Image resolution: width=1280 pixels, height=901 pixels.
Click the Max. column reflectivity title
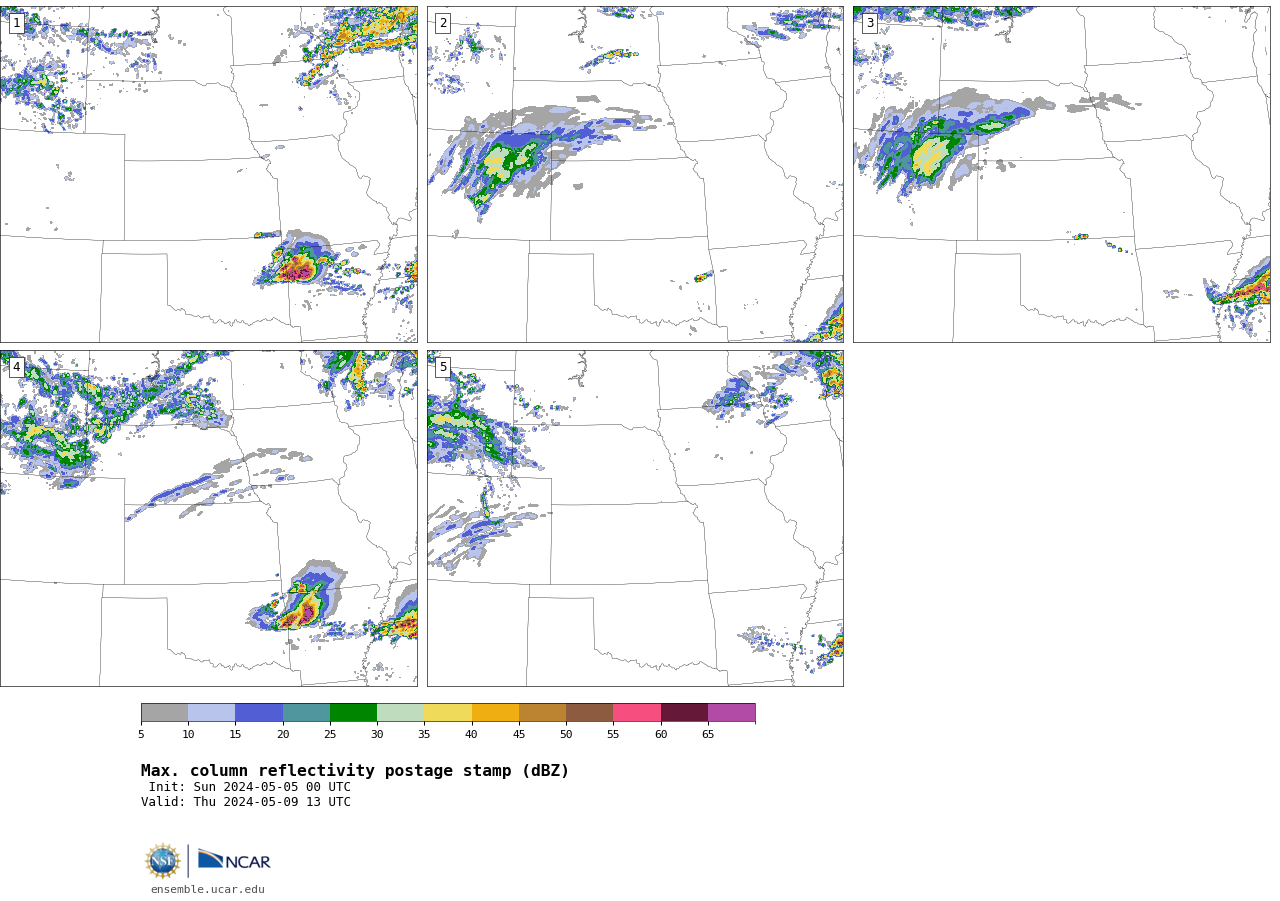tap(355, 771)
